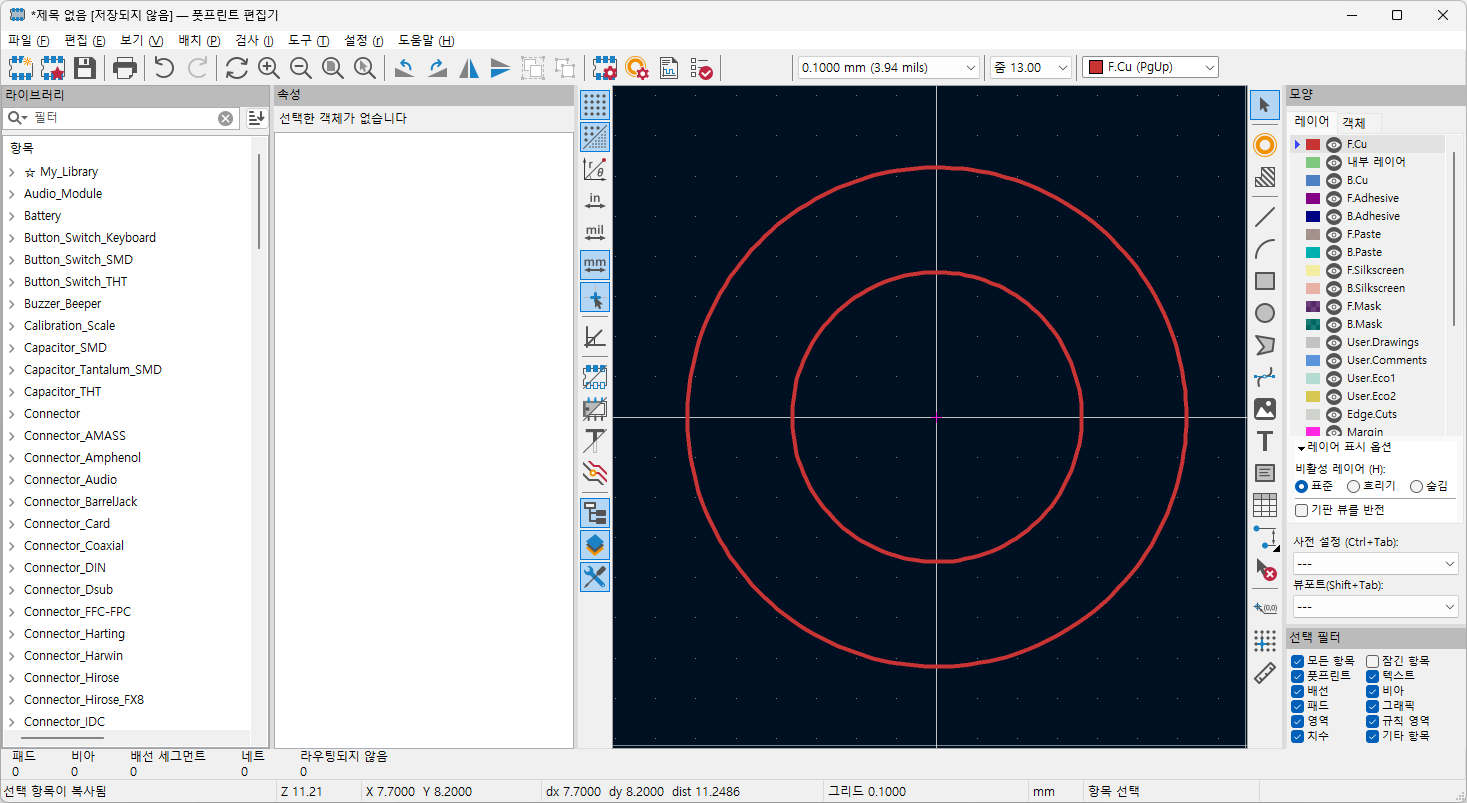Open pad properties defaults
The image size is (1467, 803).
[x=637, y=68]
